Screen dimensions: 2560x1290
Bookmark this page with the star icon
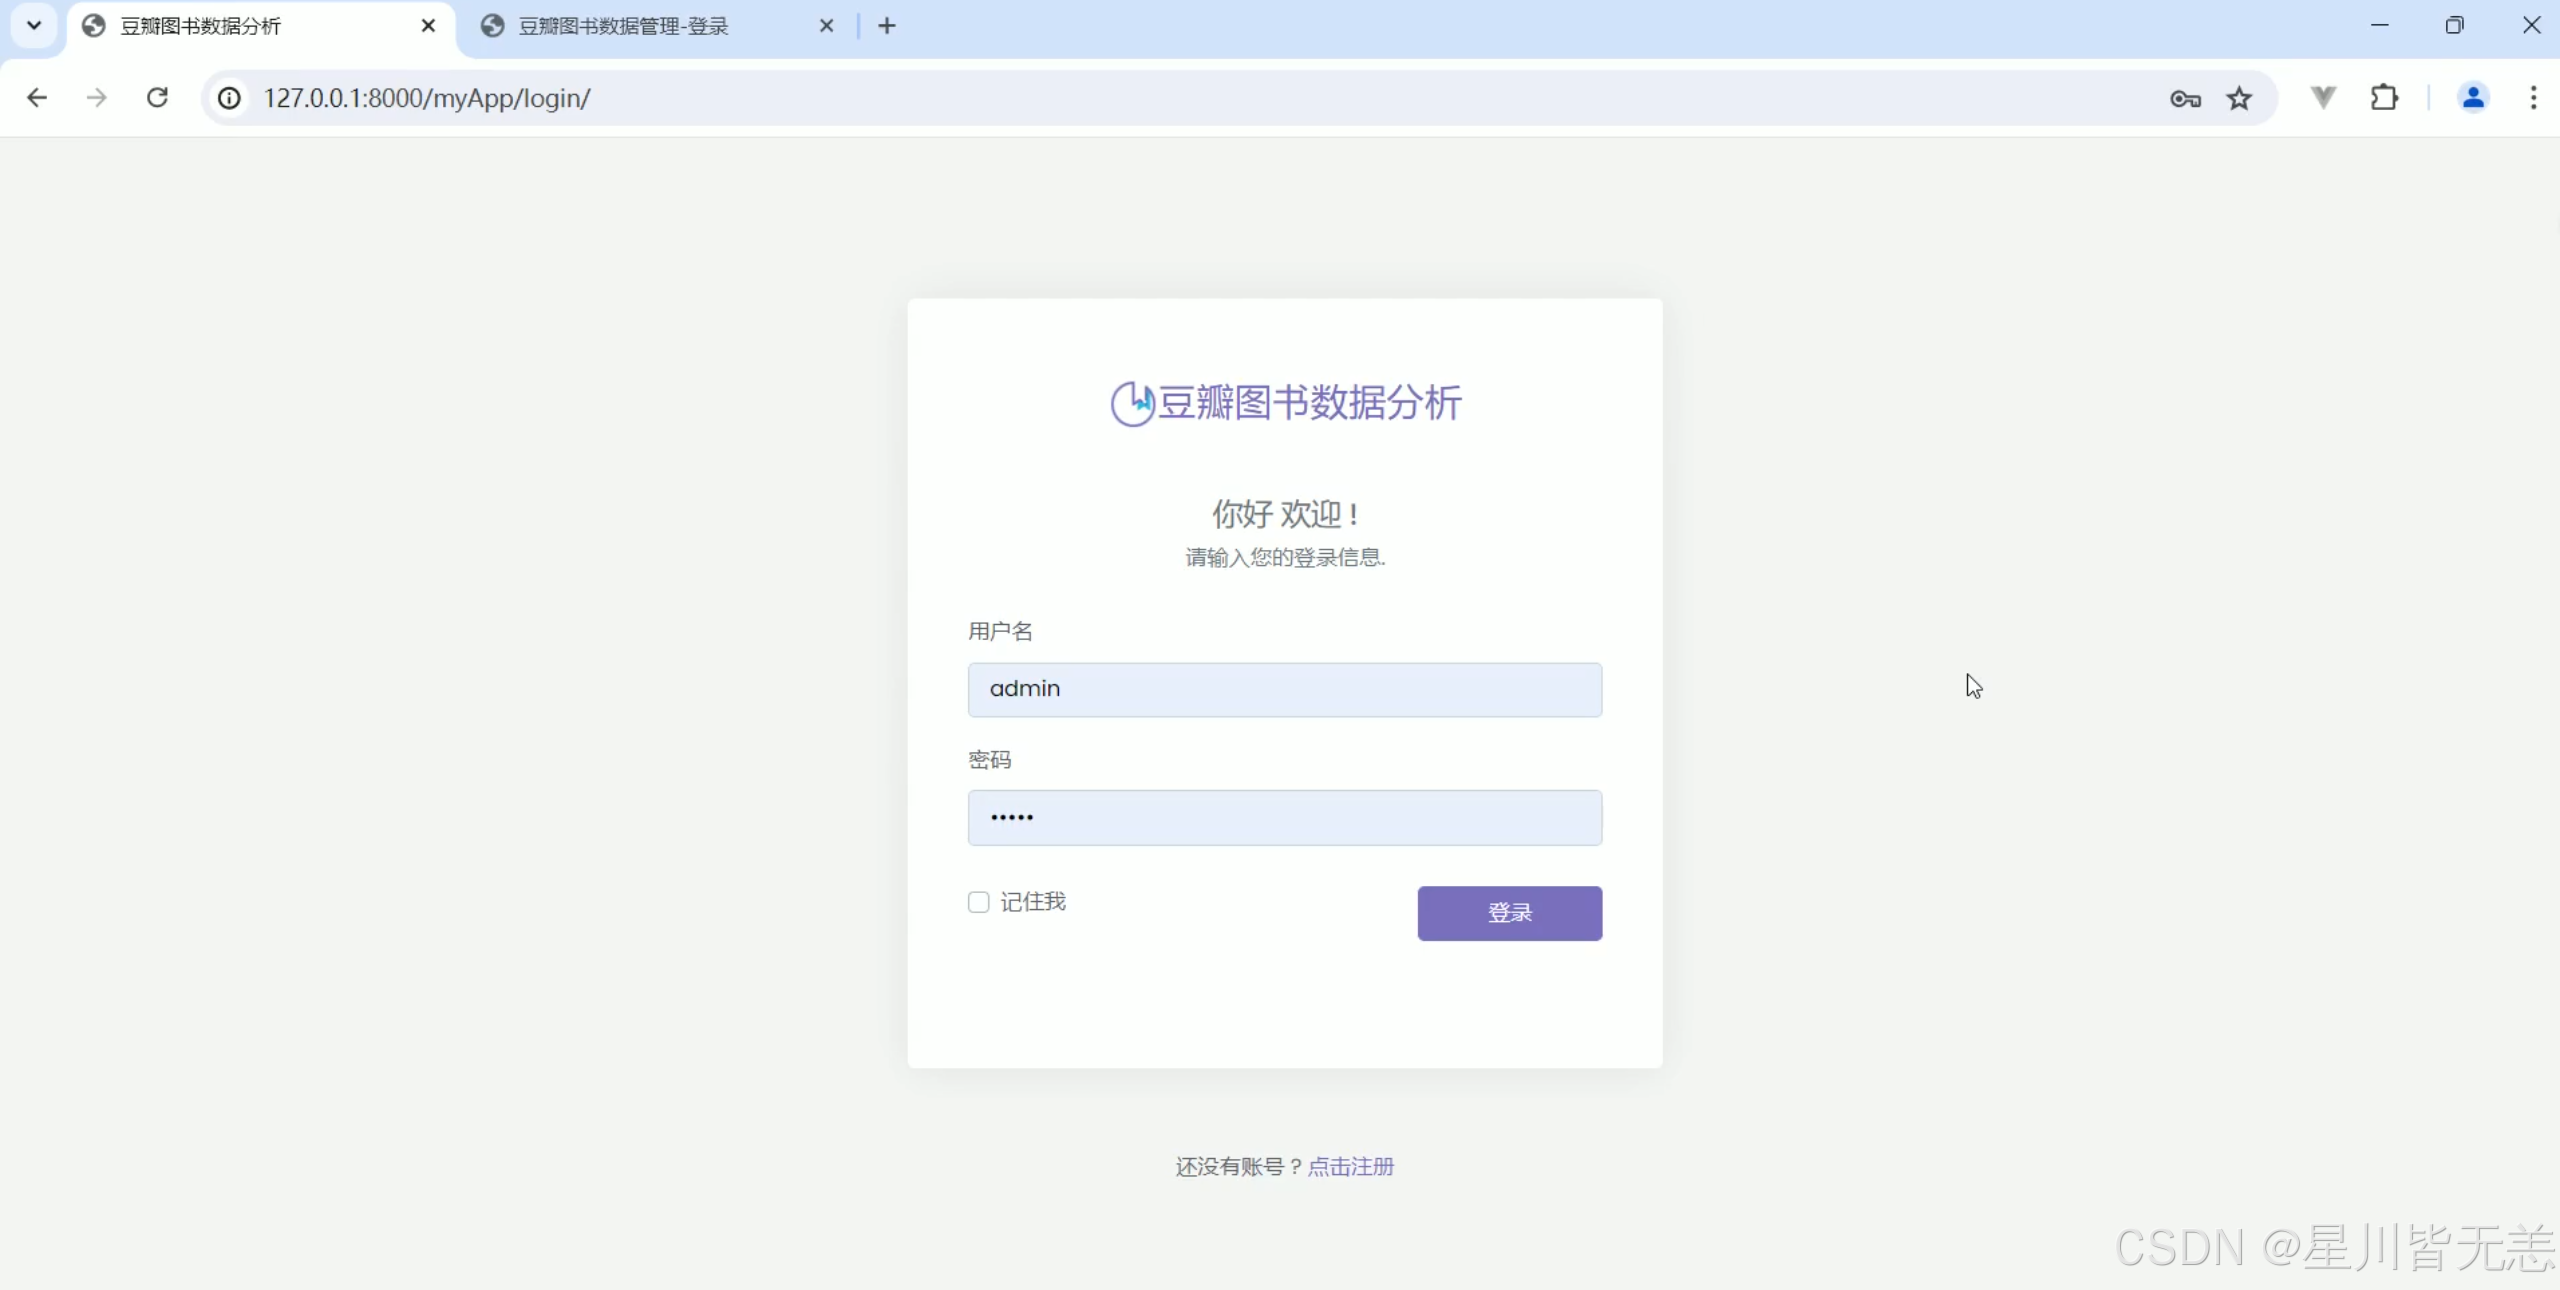(x=2239, y=98)
